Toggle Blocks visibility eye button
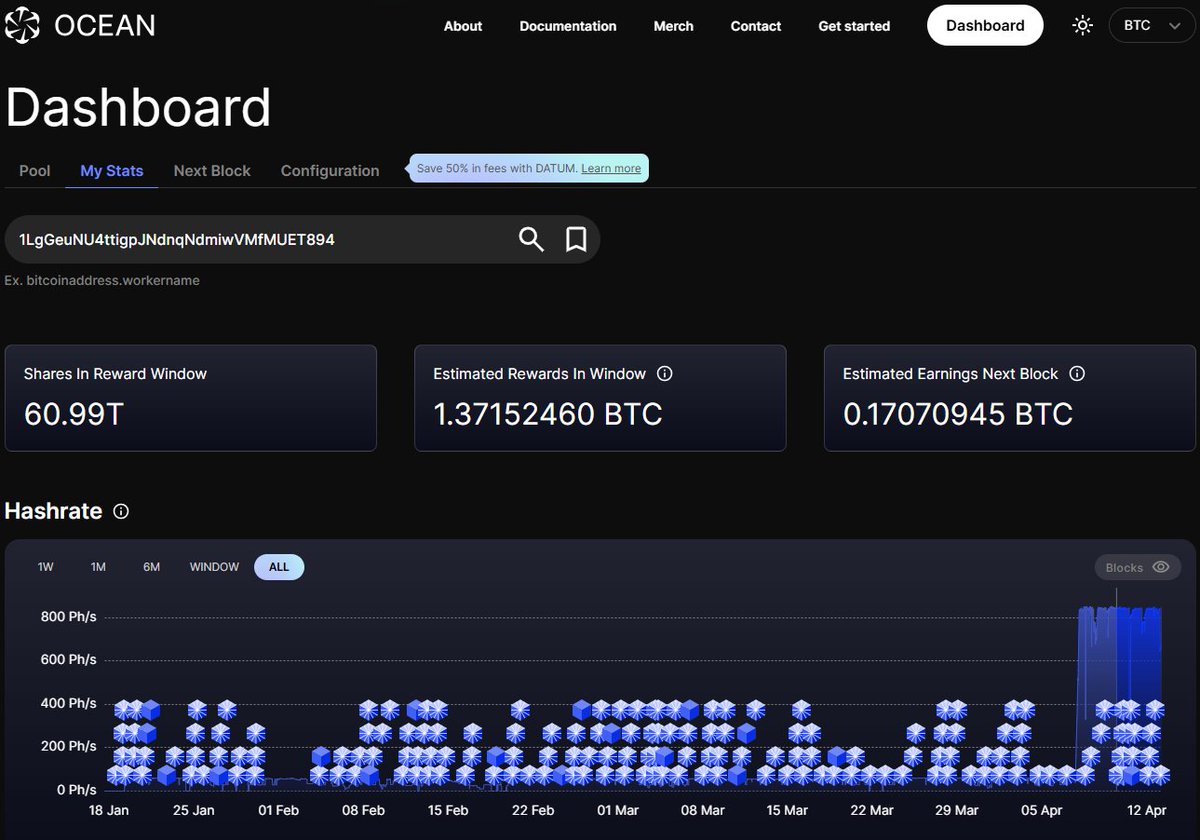The height and width of the screenshot is (840, 1200). point(1137,567)
